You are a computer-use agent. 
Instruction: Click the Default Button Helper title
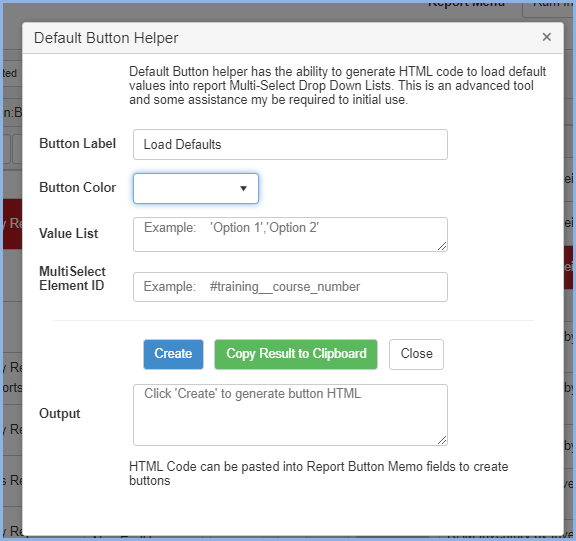pyautogui.click(x=106, y=38)
